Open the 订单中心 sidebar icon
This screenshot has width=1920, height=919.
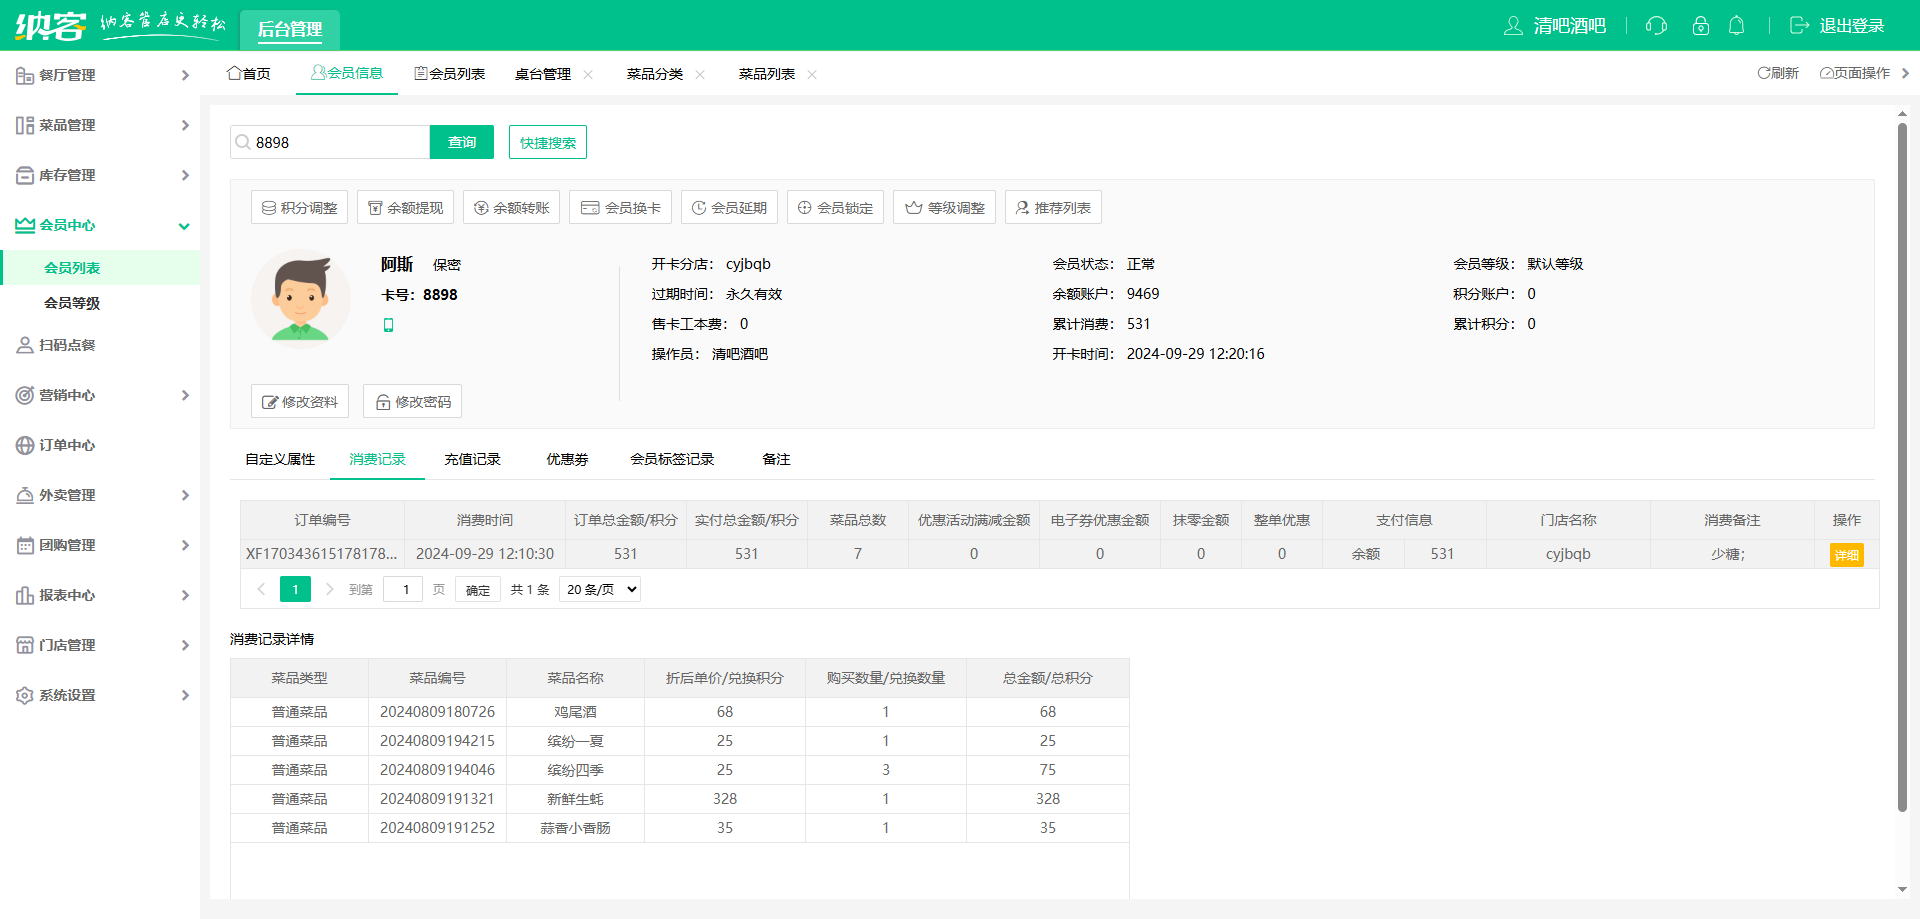coord(24,445)
